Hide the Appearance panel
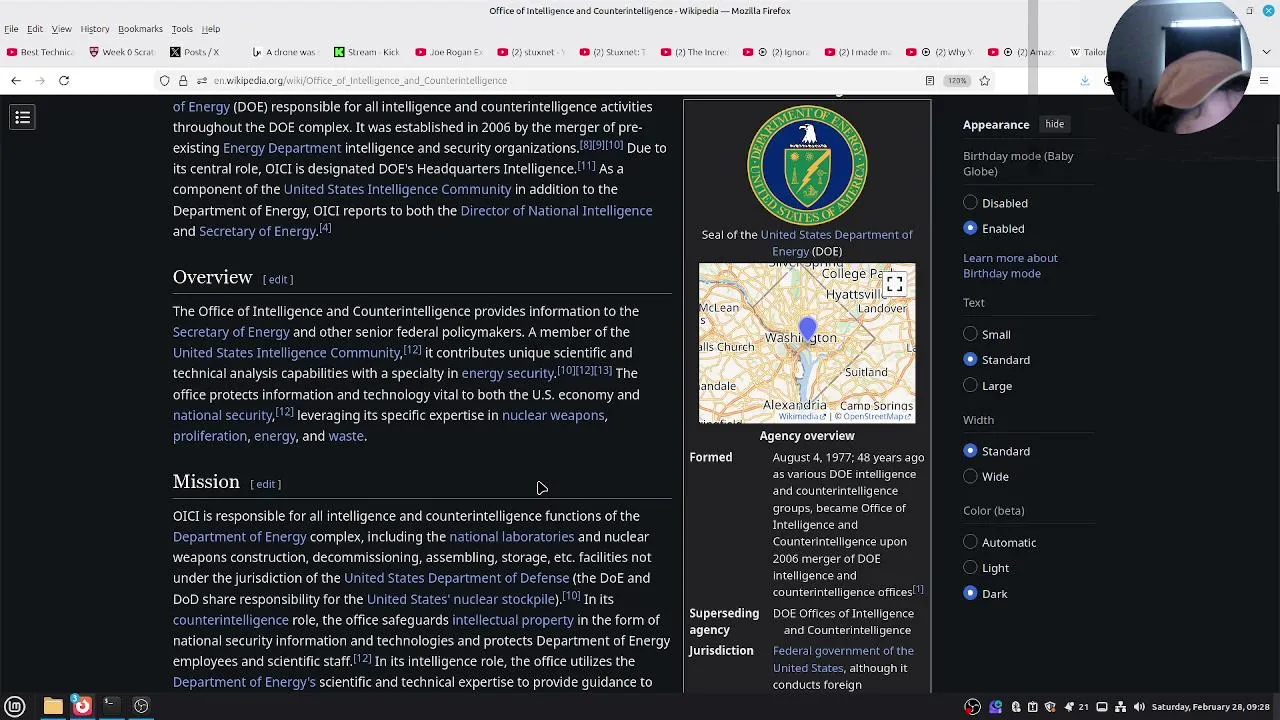The image size is (1280, 720). coord(1054,124)
